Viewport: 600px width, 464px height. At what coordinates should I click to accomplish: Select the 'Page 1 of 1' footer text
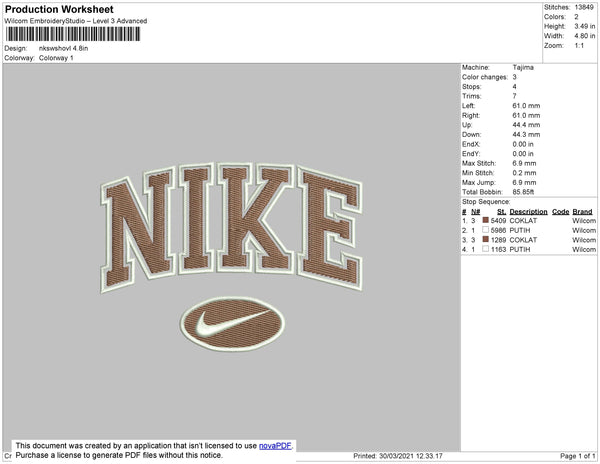point(578,456)
